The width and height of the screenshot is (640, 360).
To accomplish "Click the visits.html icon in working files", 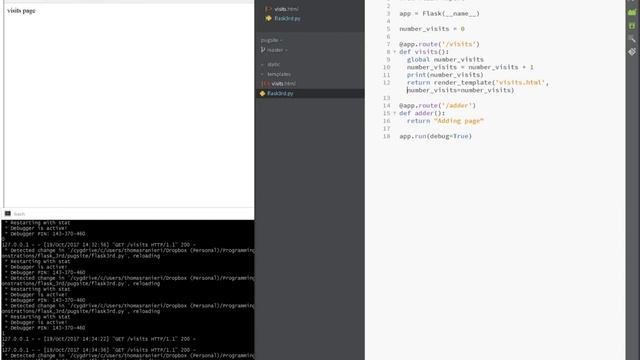I will click(x=268, y=9).
